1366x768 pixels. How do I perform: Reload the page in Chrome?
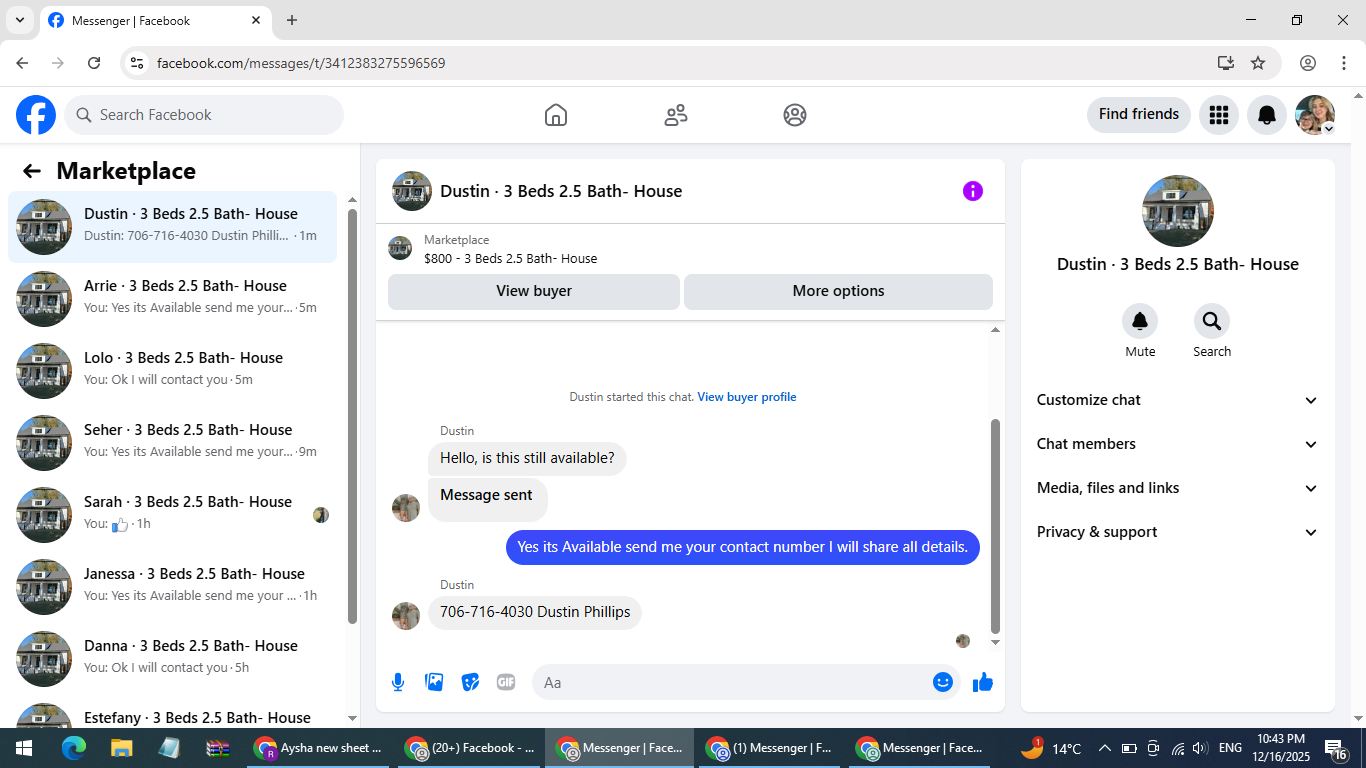(94, 63)
